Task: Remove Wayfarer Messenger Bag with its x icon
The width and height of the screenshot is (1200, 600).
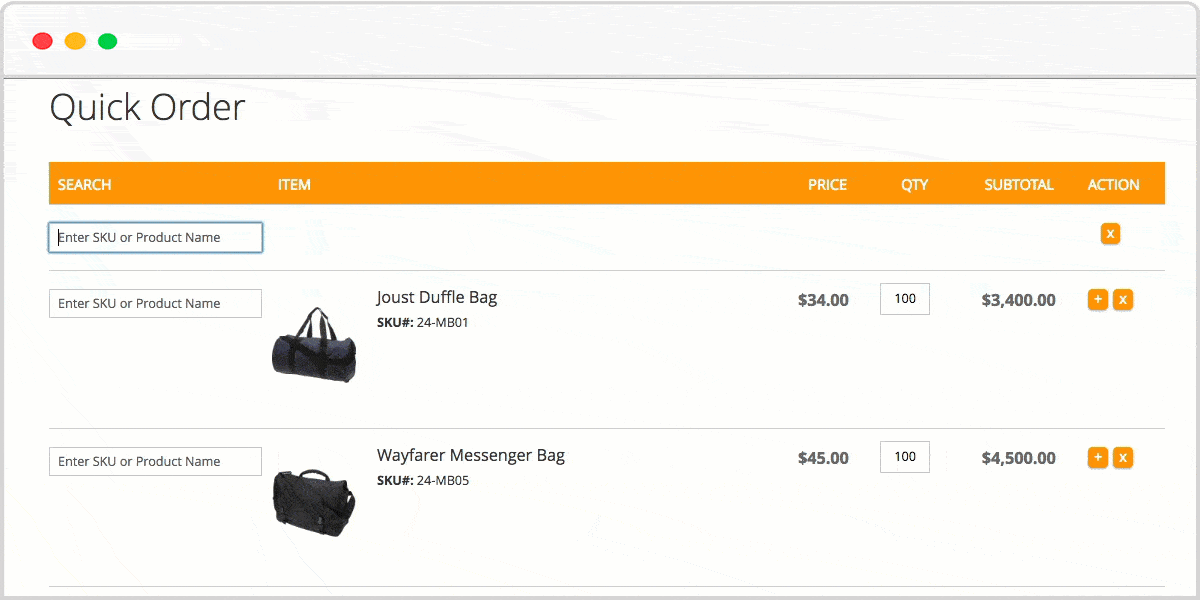Action: (1123, 458)
